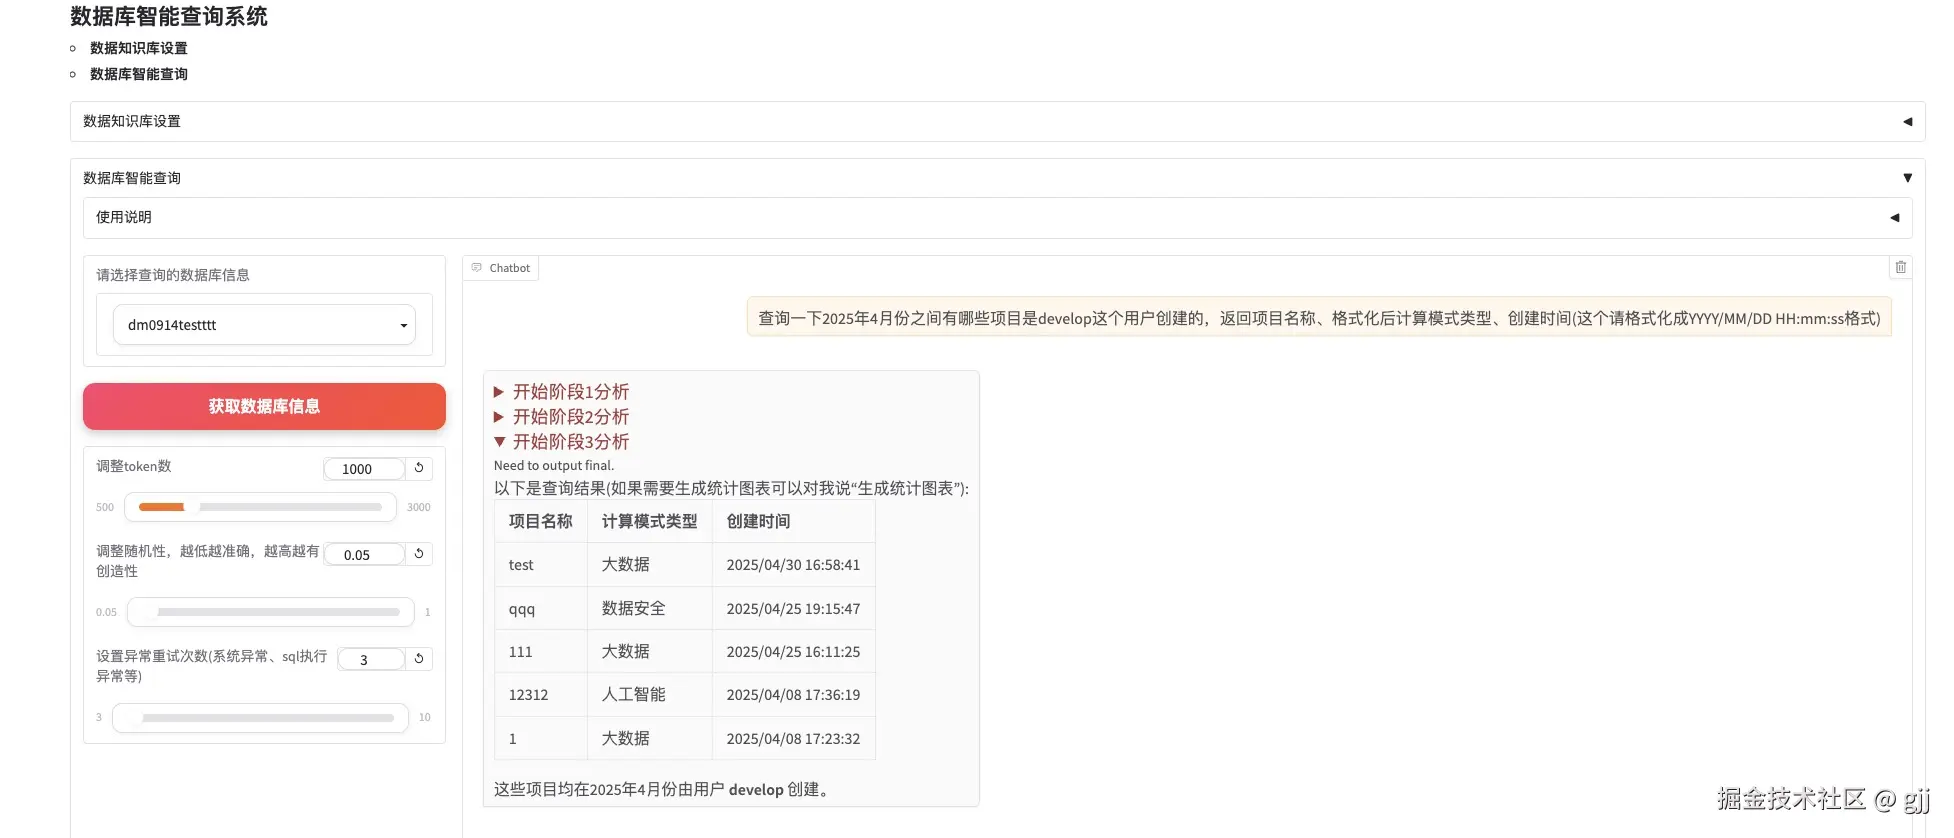Expand 开始阶段2分析 details
The height and width of the screenshot is (838, 1954).
562,417
